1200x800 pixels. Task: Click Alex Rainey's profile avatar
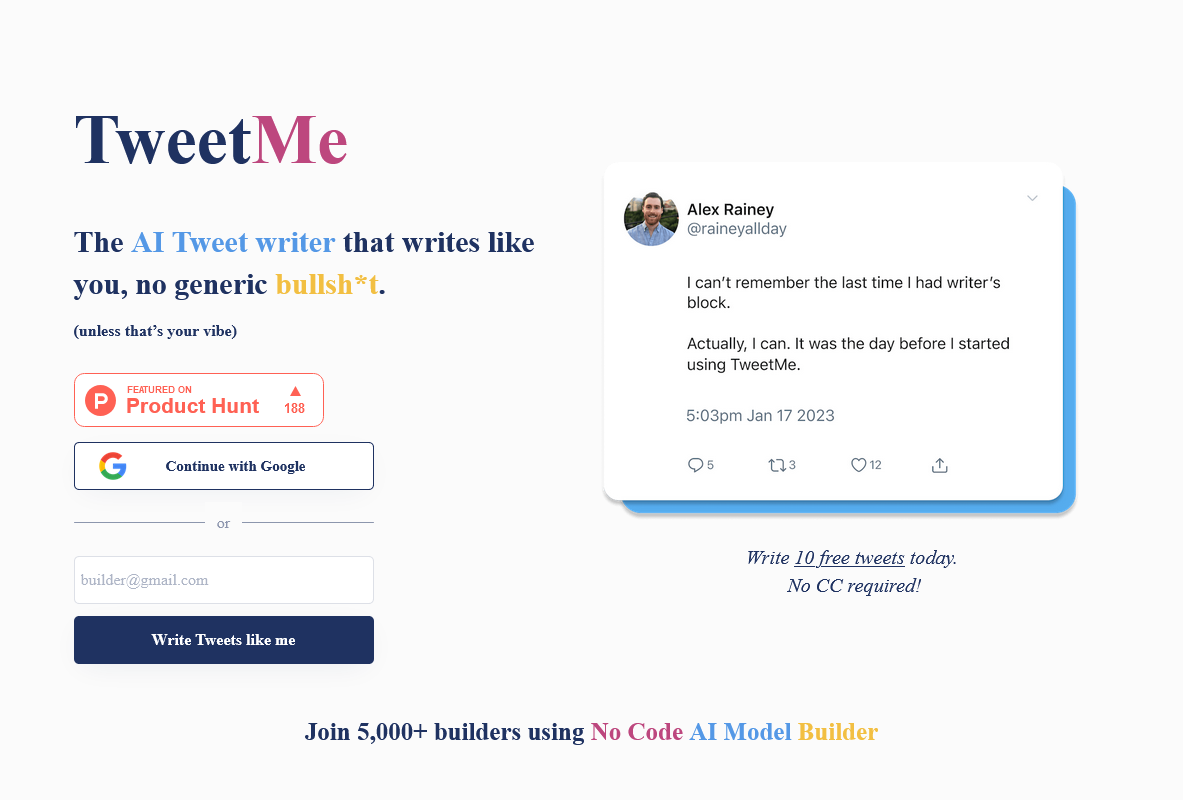(651, 219)
